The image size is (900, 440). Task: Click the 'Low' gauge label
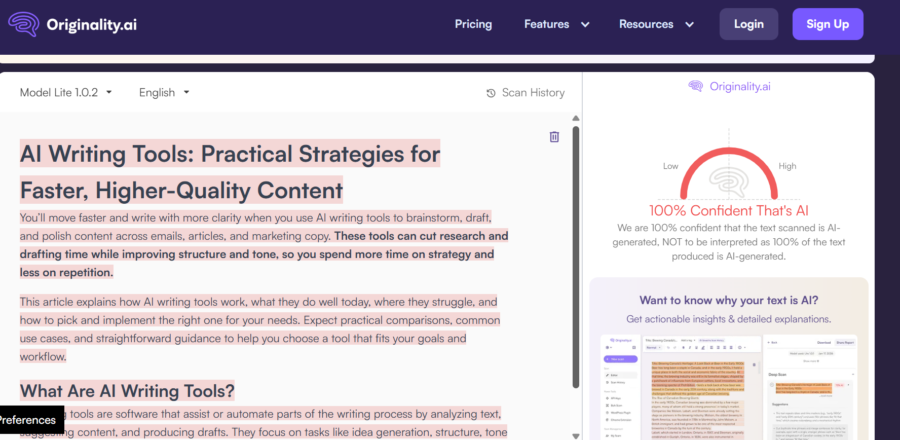pos(670,166)
